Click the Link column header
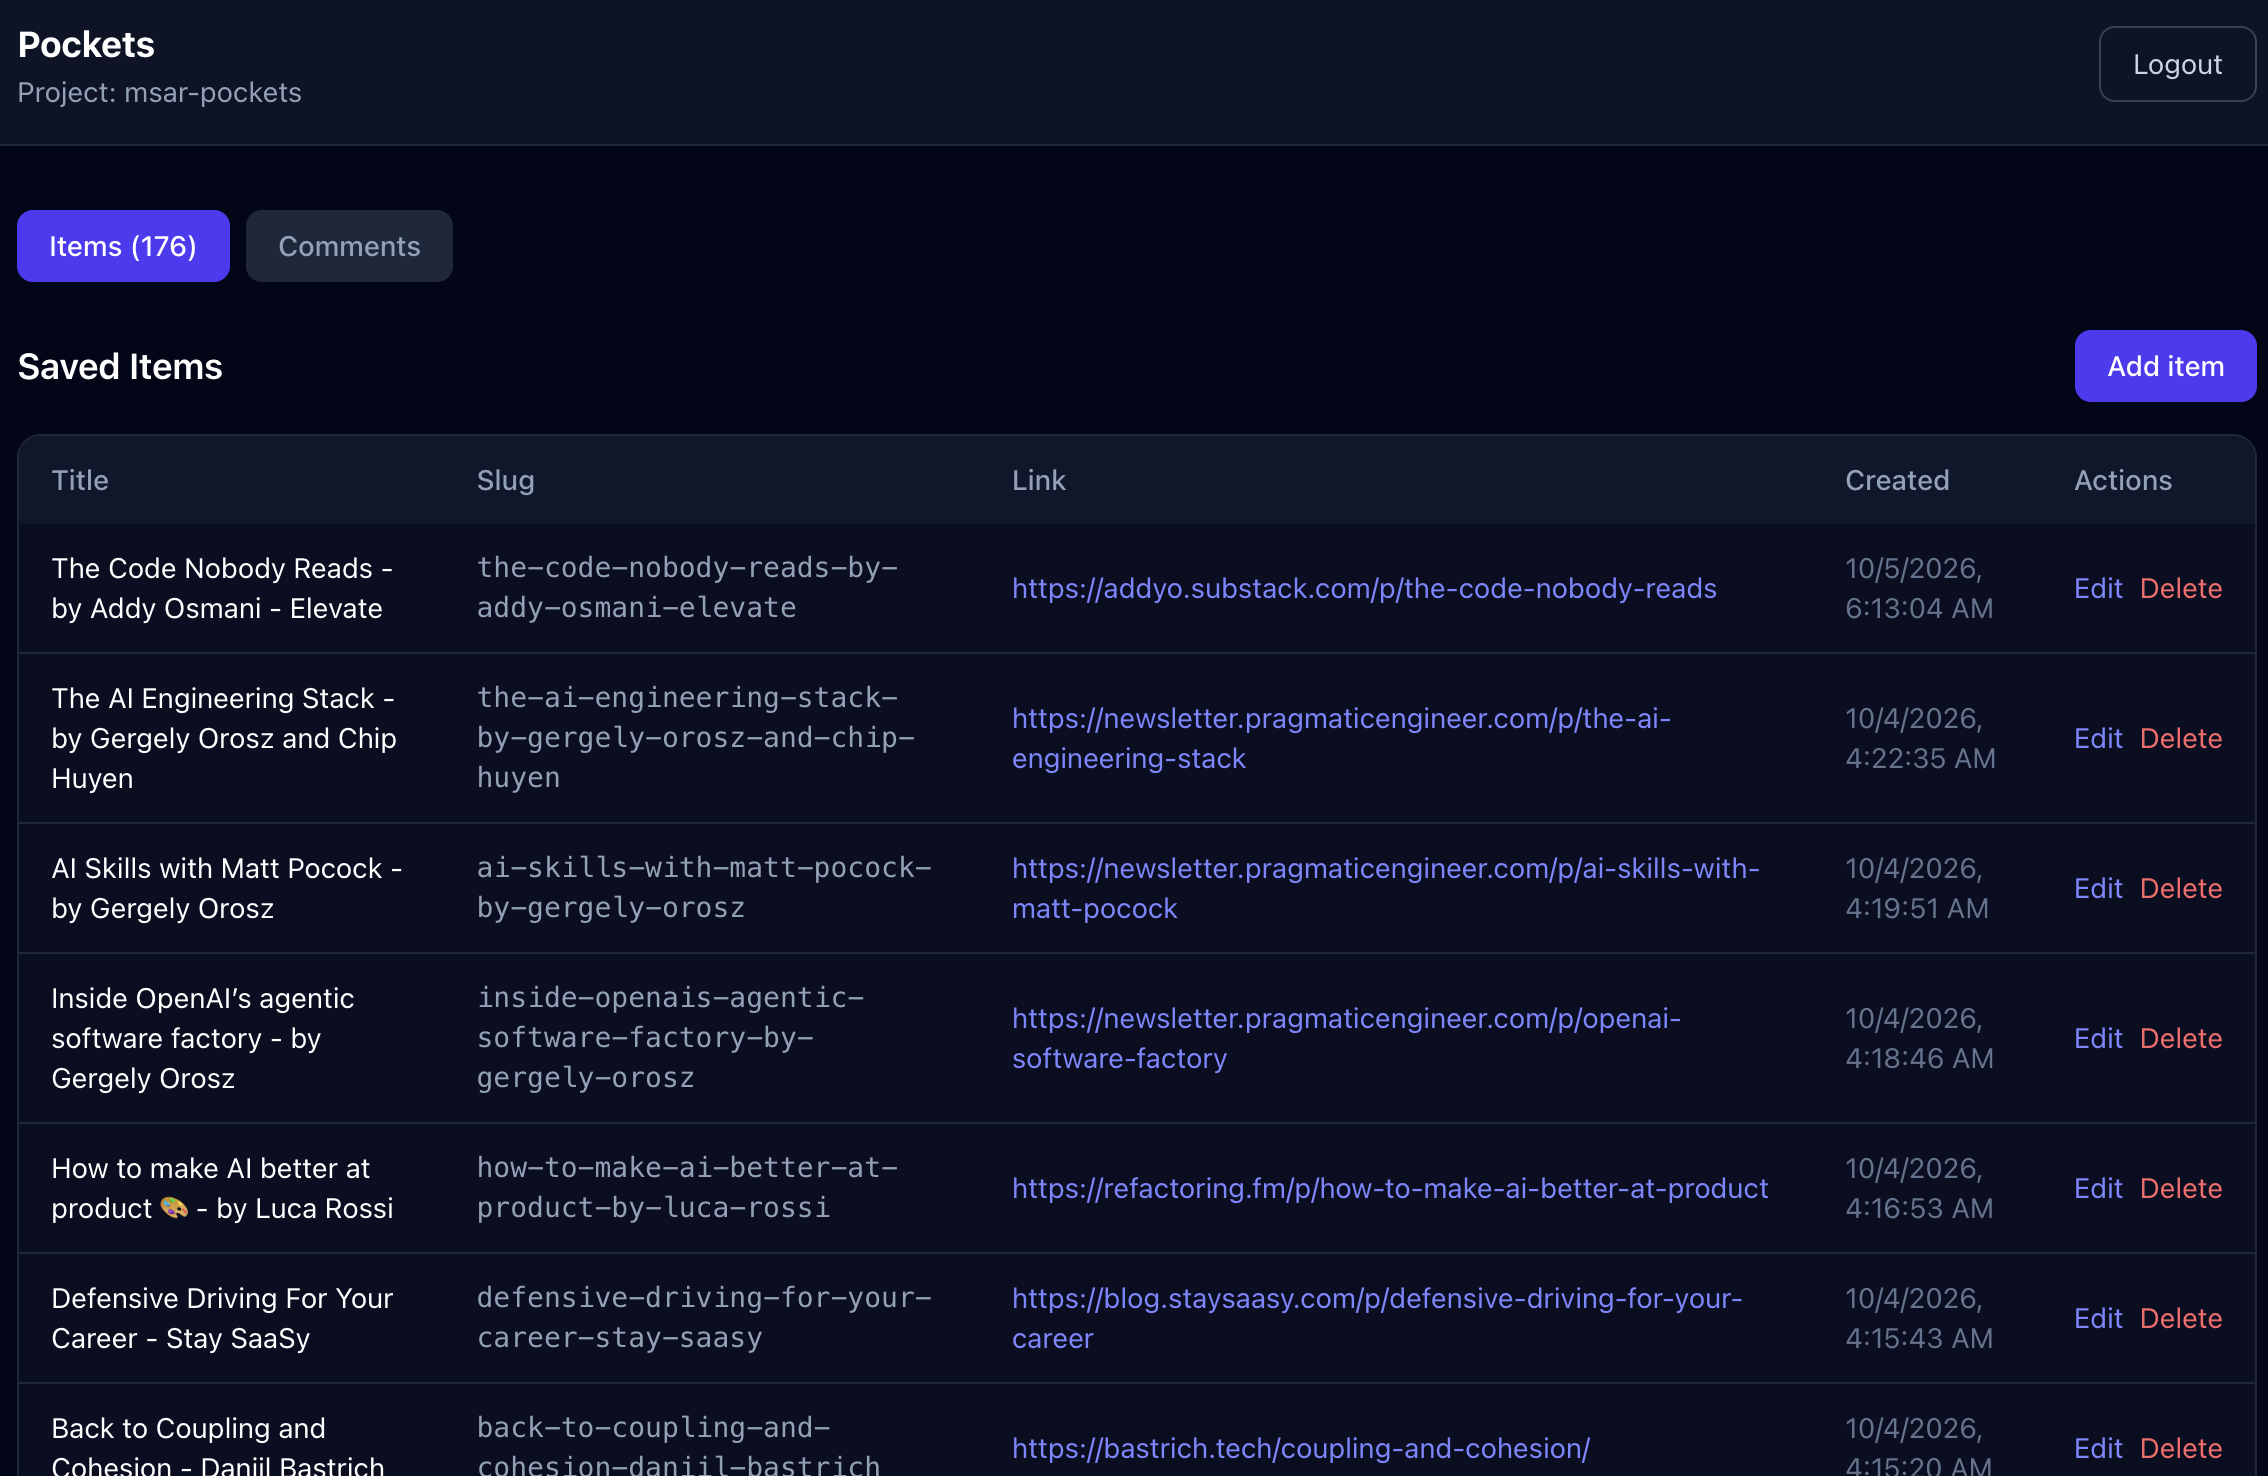The image size is (2268, 1476). click(x=1039, y=480)
